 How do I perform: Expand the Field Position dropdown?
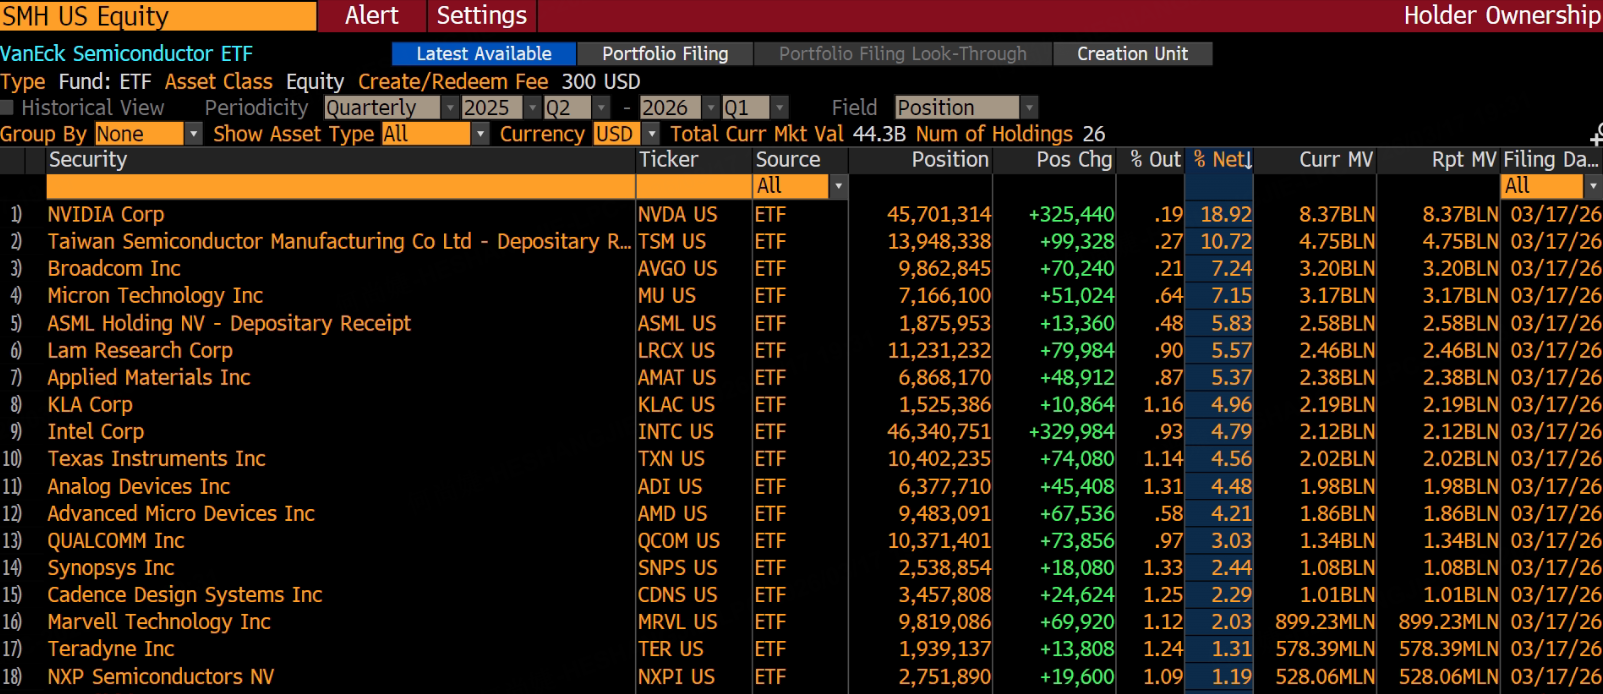pos(1029,108)
